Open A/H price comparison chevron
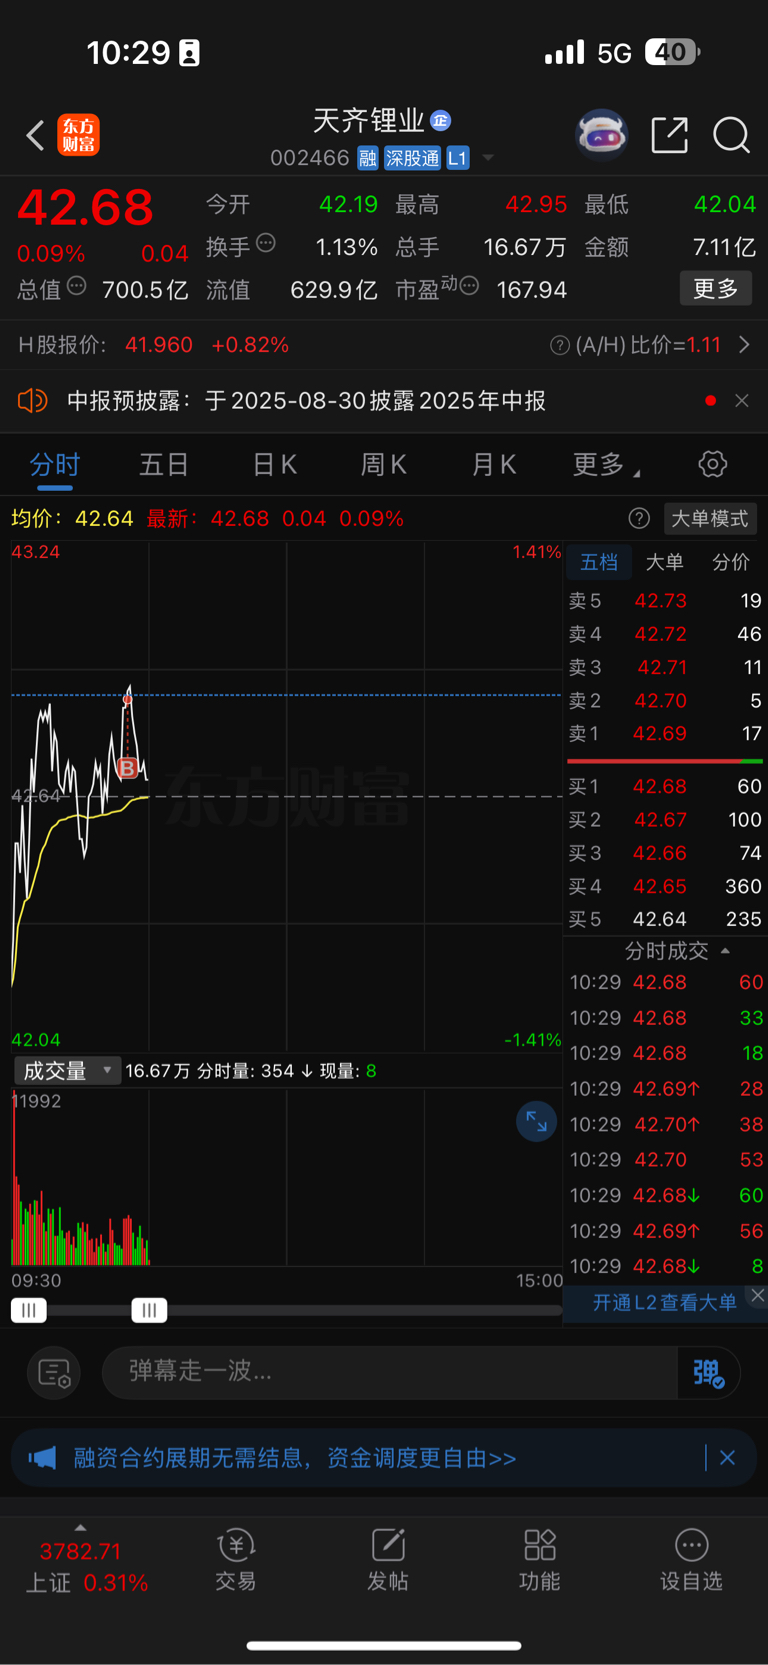 tap(744, 345)
